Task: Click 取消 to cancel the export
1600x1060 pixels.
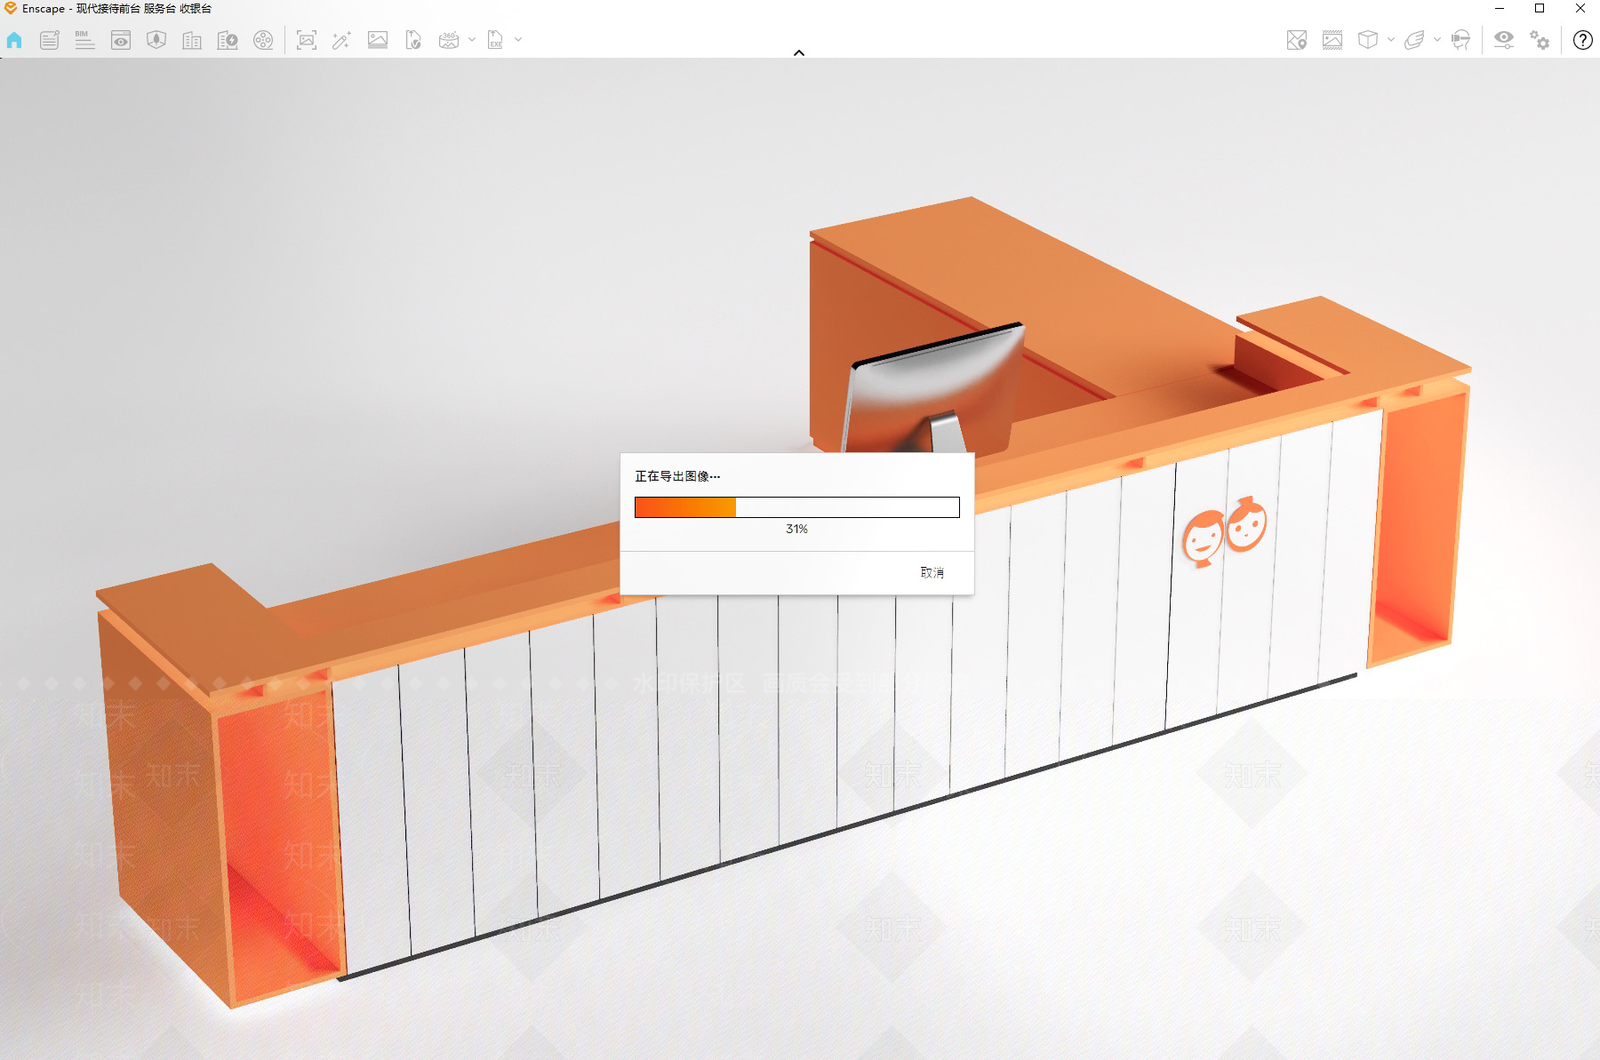Action: point(932,573)
